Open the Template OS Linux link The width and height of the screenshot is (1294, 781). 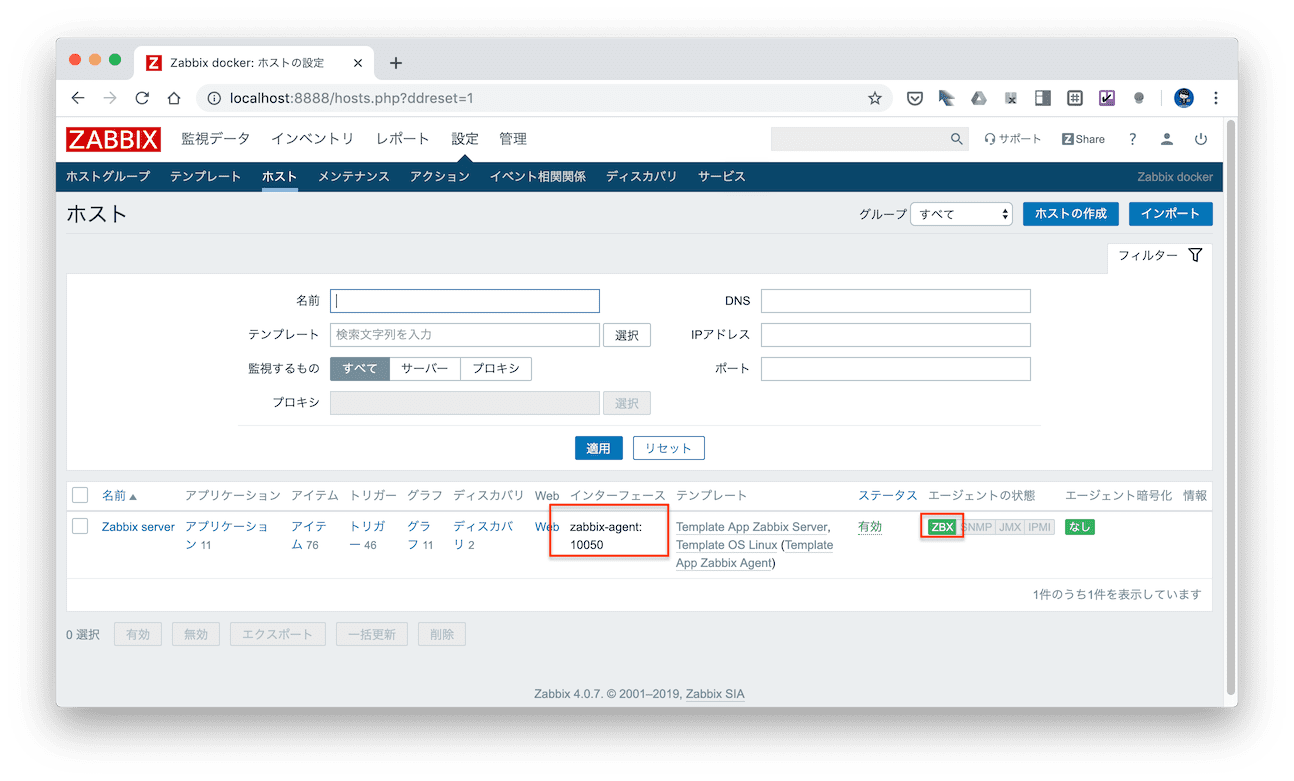726,545
